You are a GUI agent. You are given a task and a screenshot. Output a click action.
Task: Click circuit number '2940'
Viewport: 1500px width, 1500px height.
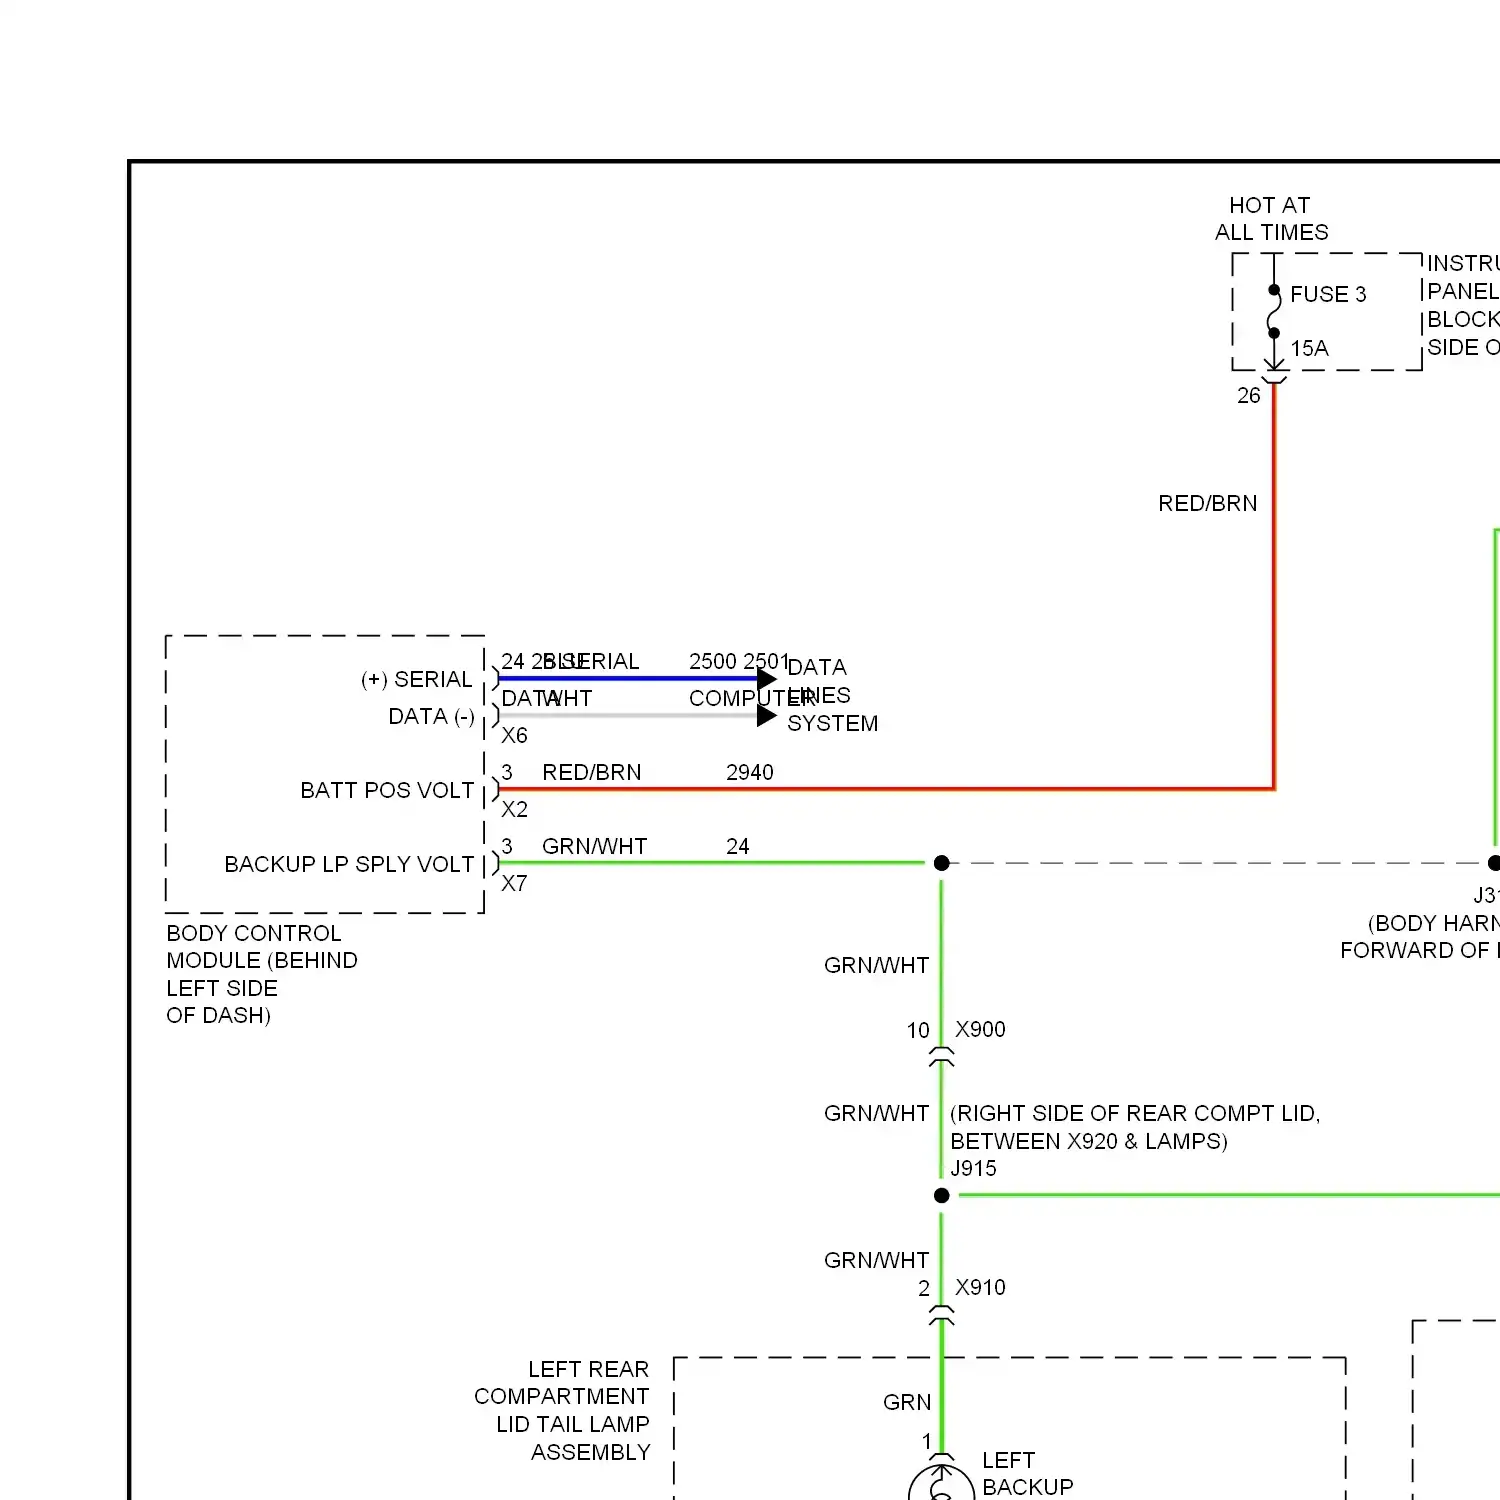coord(750,772)
